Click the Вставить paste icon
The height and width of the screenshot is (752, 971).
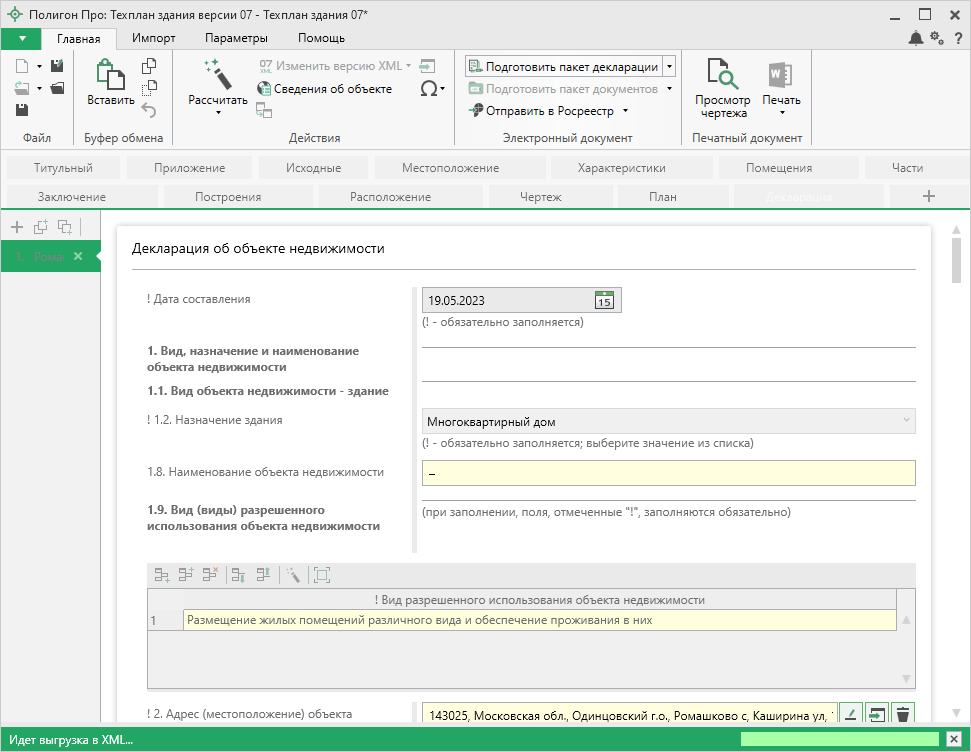pyautogui.click(x=110, y=75)
